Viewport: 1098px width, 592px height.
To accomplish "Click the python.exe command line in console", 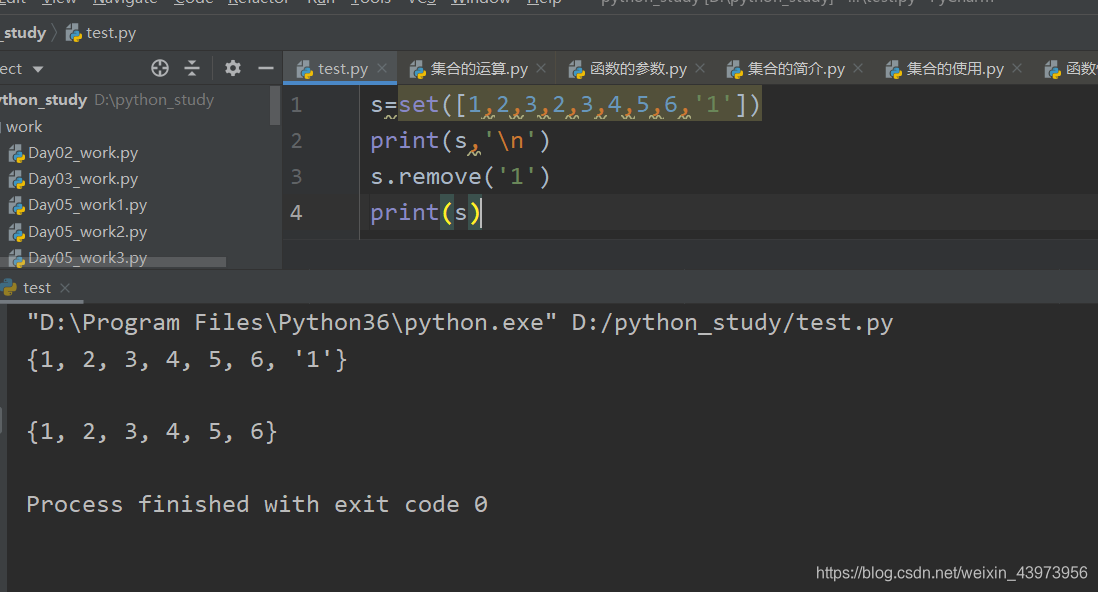I will click(x=460, y=322).
